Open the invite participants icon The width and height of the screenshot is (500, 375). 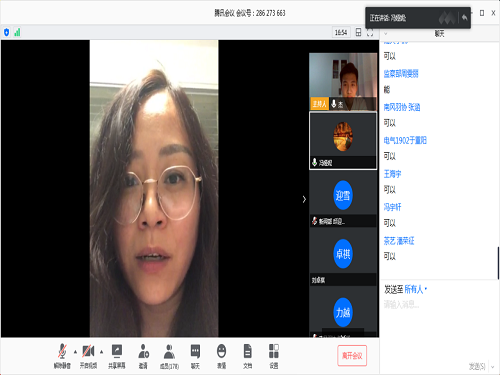[143, 356]
